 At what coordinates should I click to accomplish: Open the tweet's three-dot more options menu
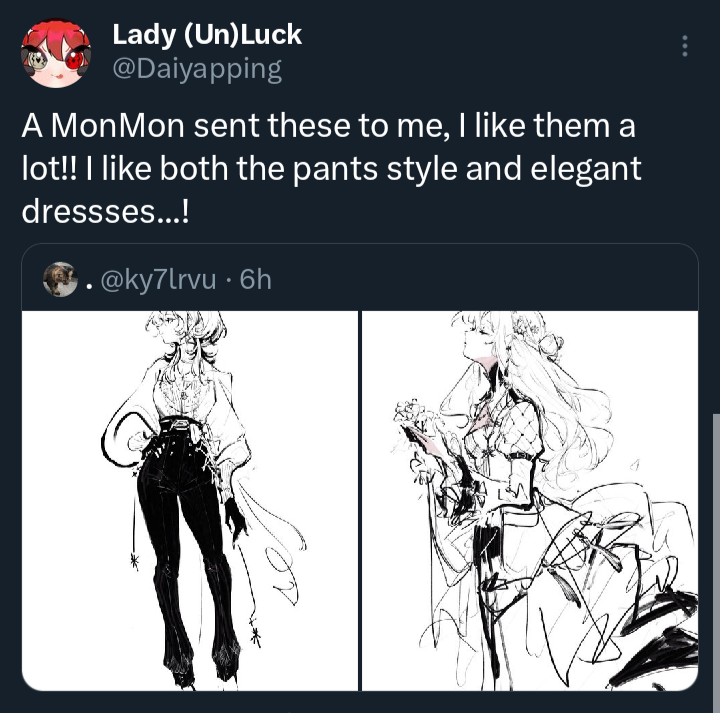coord(685,46)
